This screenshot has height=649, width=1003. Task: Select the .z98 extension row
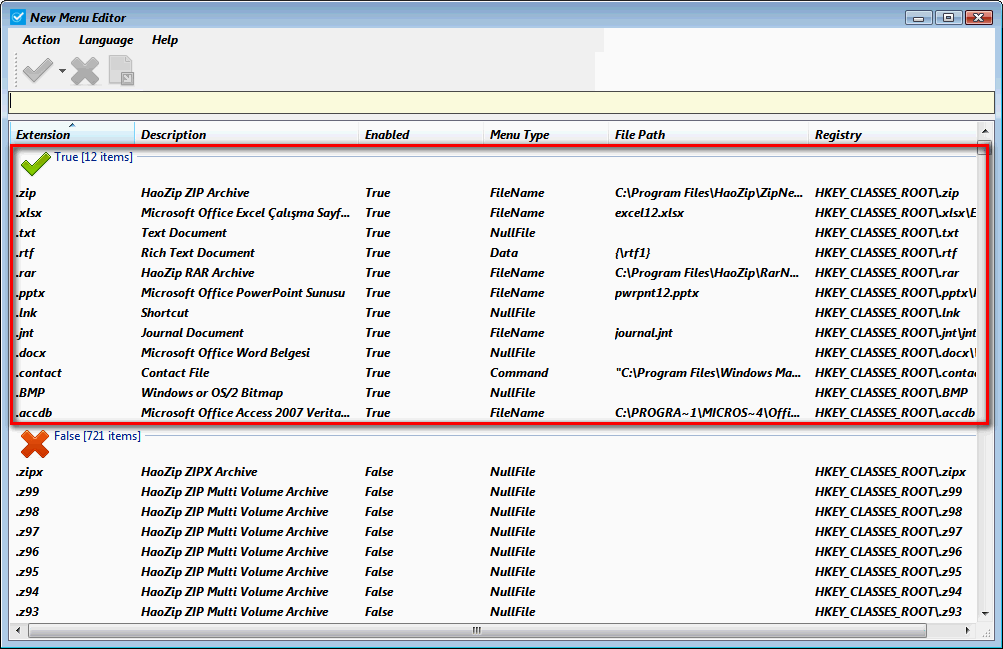pyautogui.click(x=494, y=512)
